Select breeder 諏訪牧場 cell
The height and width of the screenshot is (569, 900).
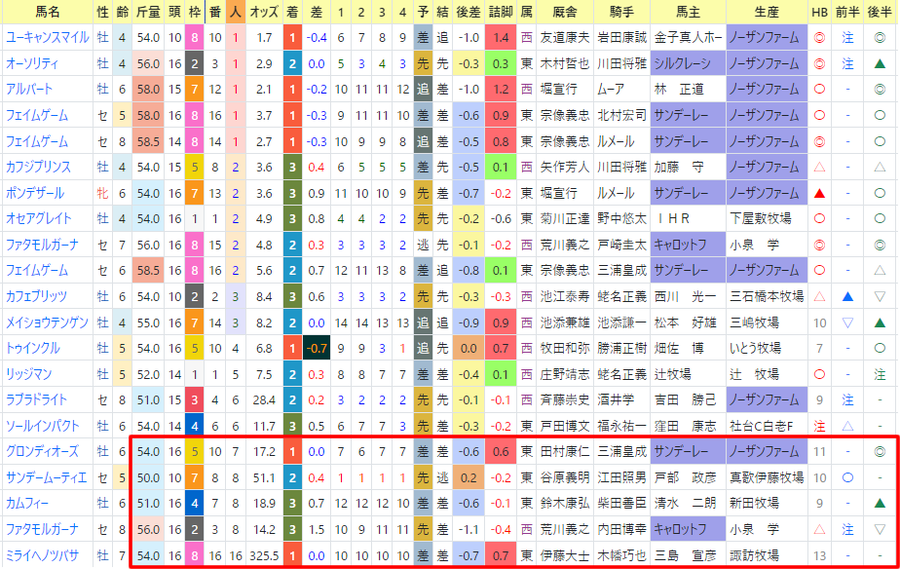[766, 555]
